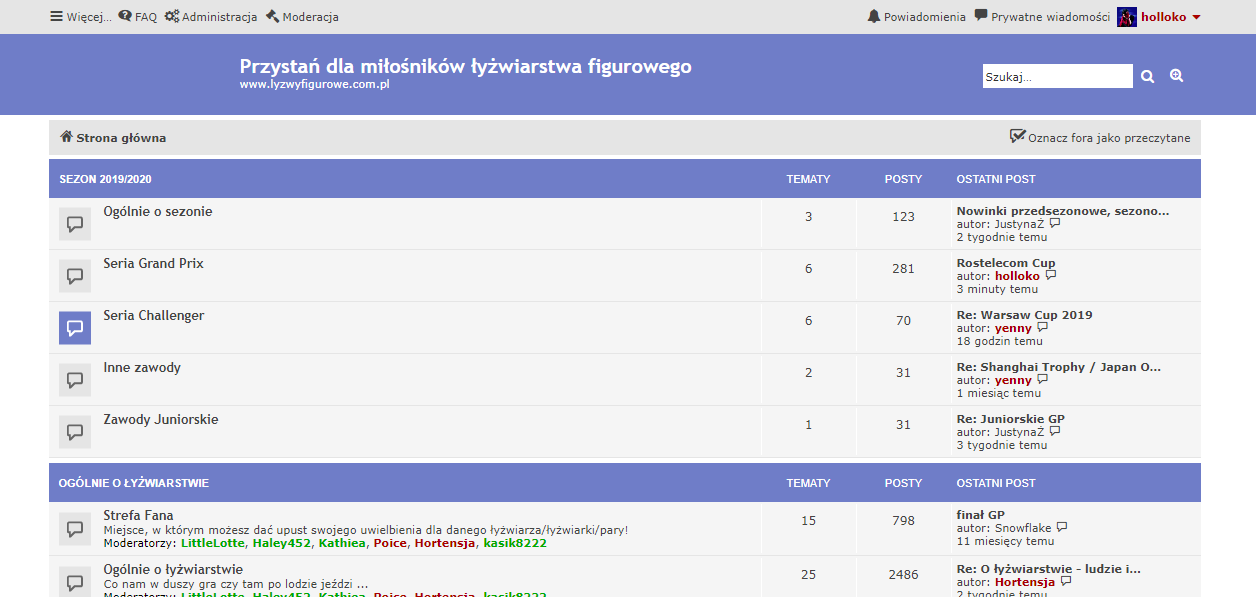Open Inne zawody forum
The image size is (1256, 597).
[142, 368]
